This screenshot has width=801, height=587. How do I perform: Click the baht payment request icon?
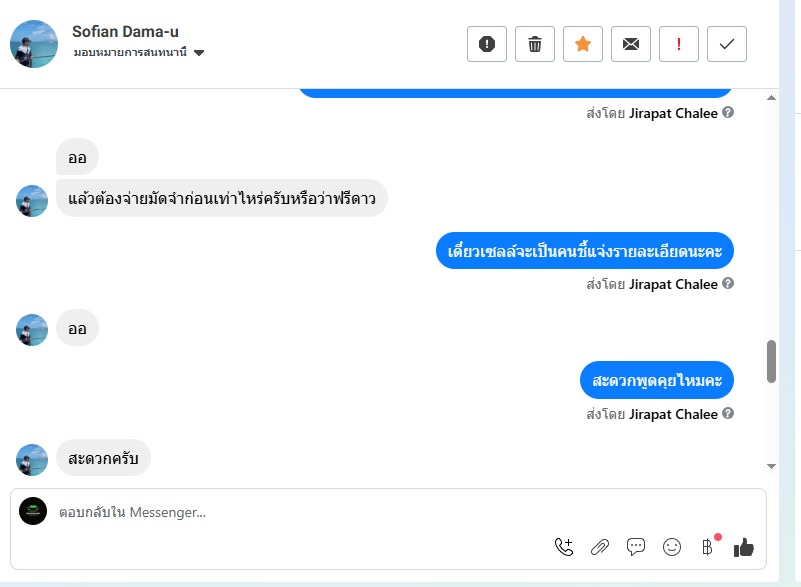[708, 547]
